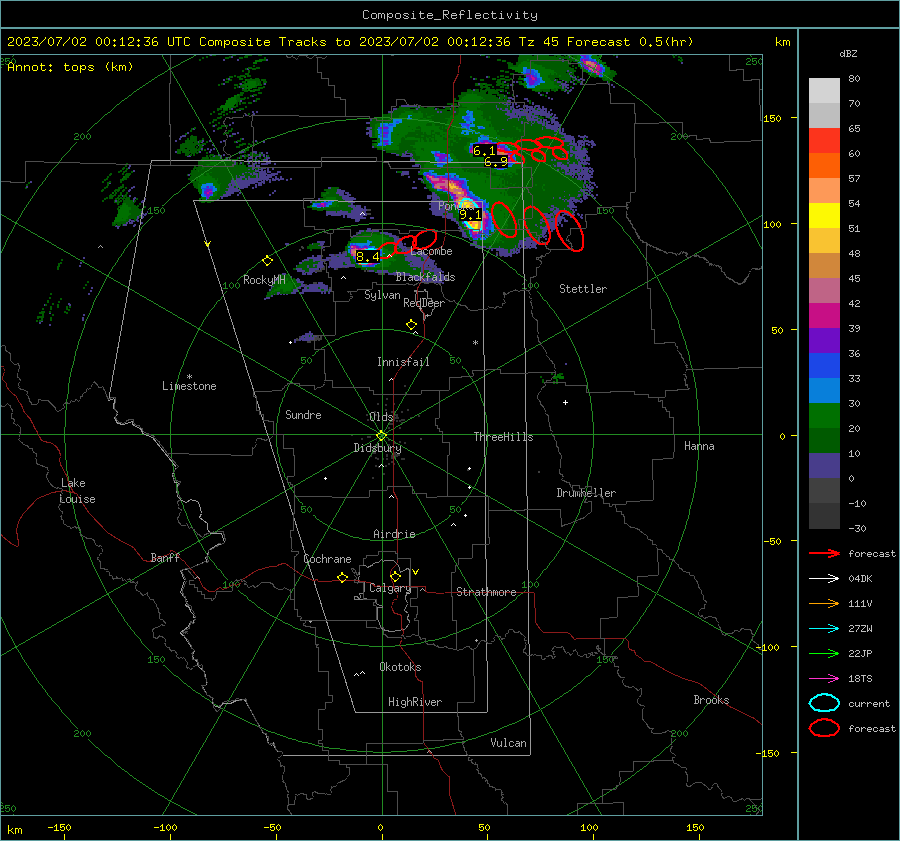The image size is (900, 841).
Task: Click the Cochrane label
Action: 327,559
